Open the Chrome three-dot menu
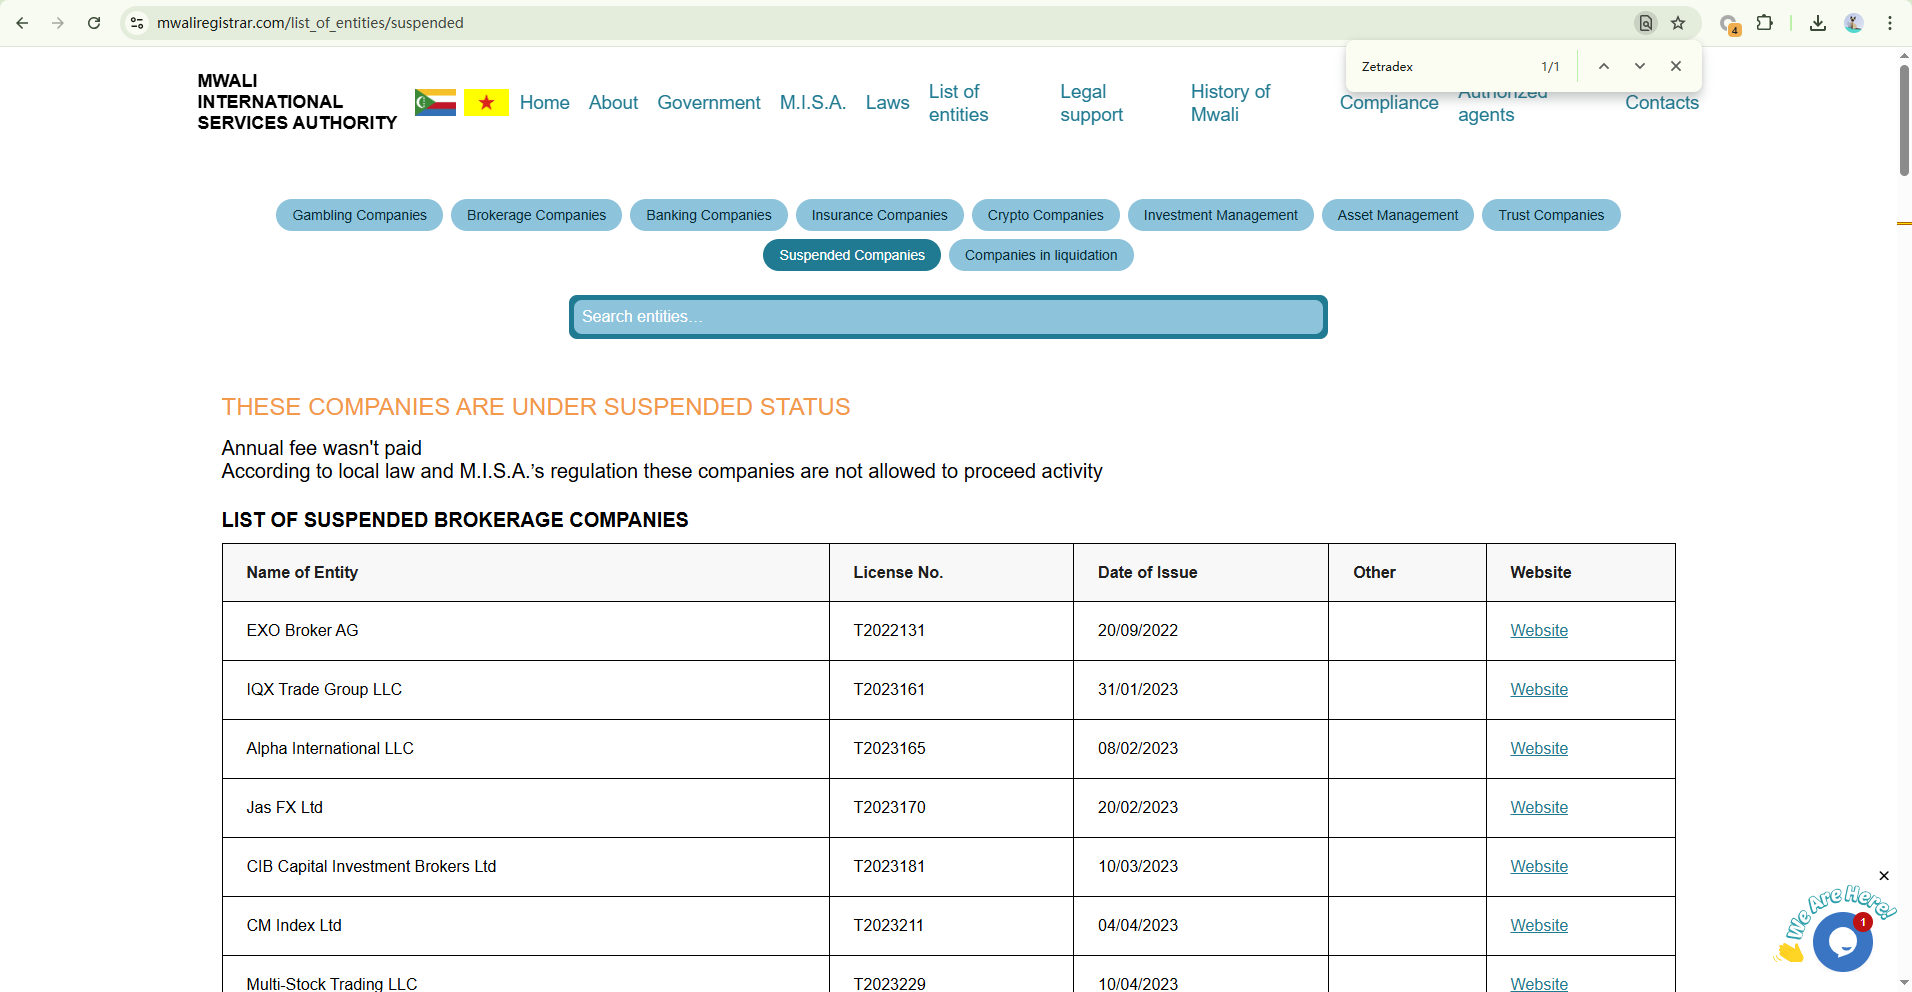This screenshot has height=992, width=1912. pos(1890,23)
